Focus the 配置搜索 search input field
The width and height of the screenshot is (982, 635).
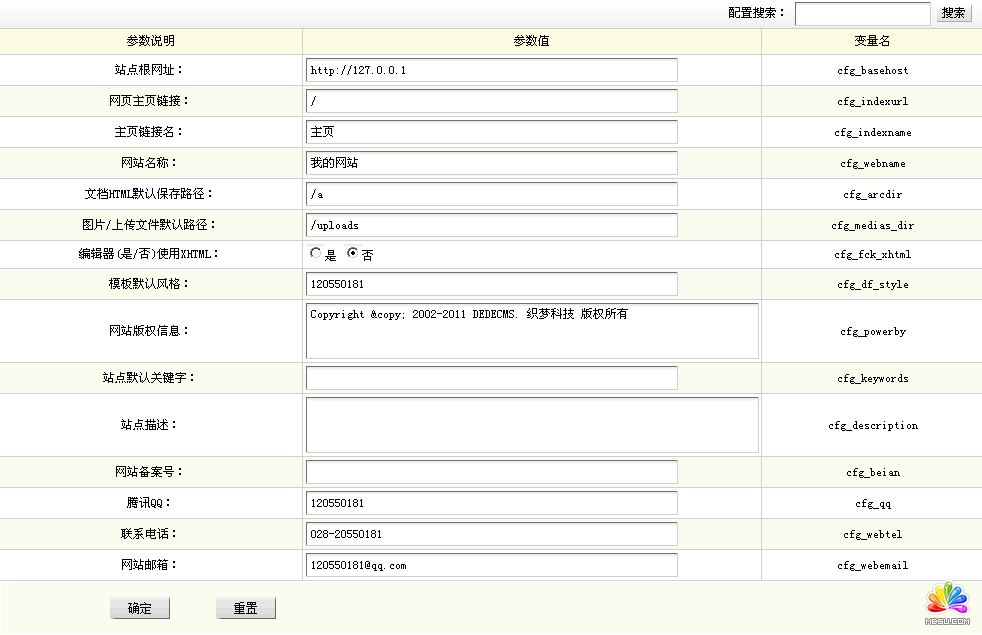[862, 13]
